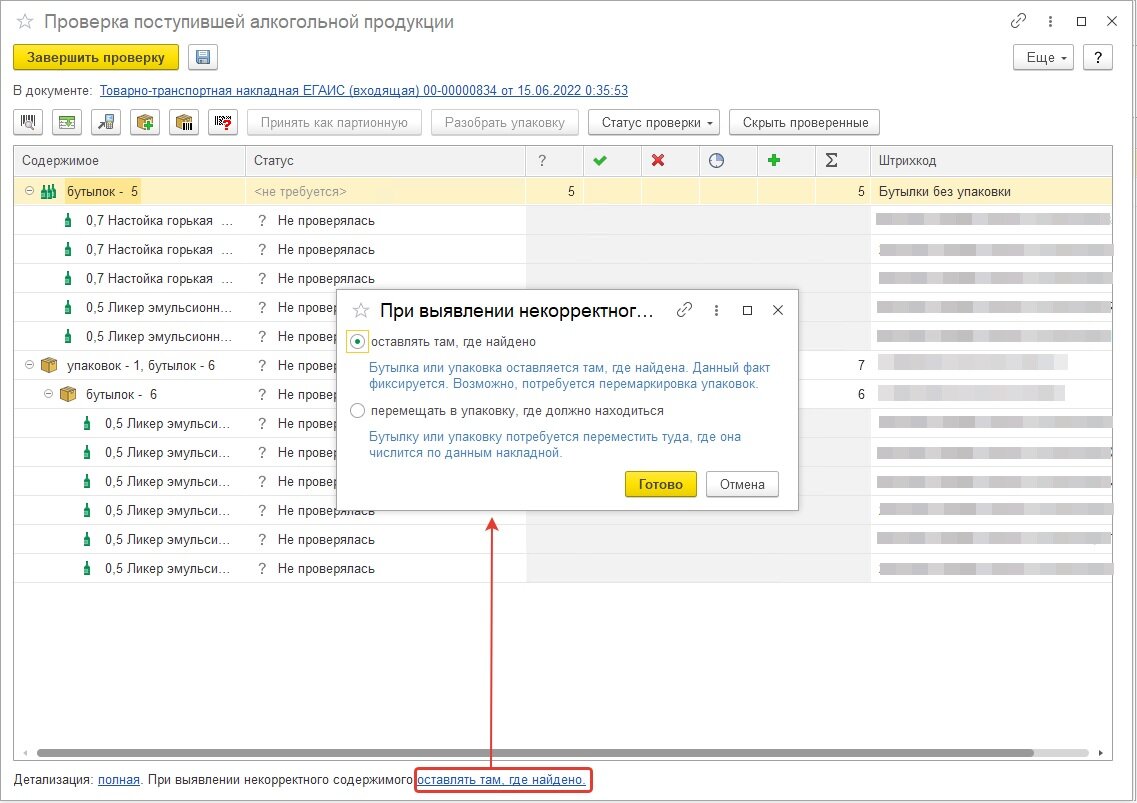Click the green plus column header

click(x=774, y=160)
